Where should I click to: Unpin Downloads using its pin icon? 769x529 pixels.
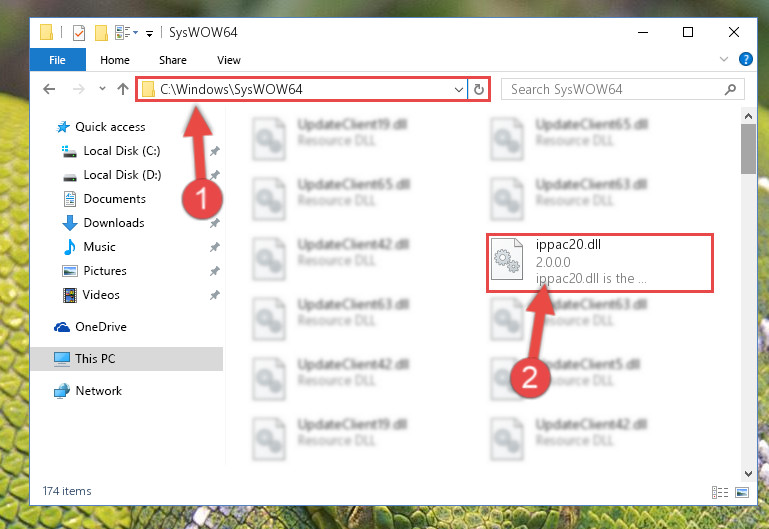click(214, 223)
